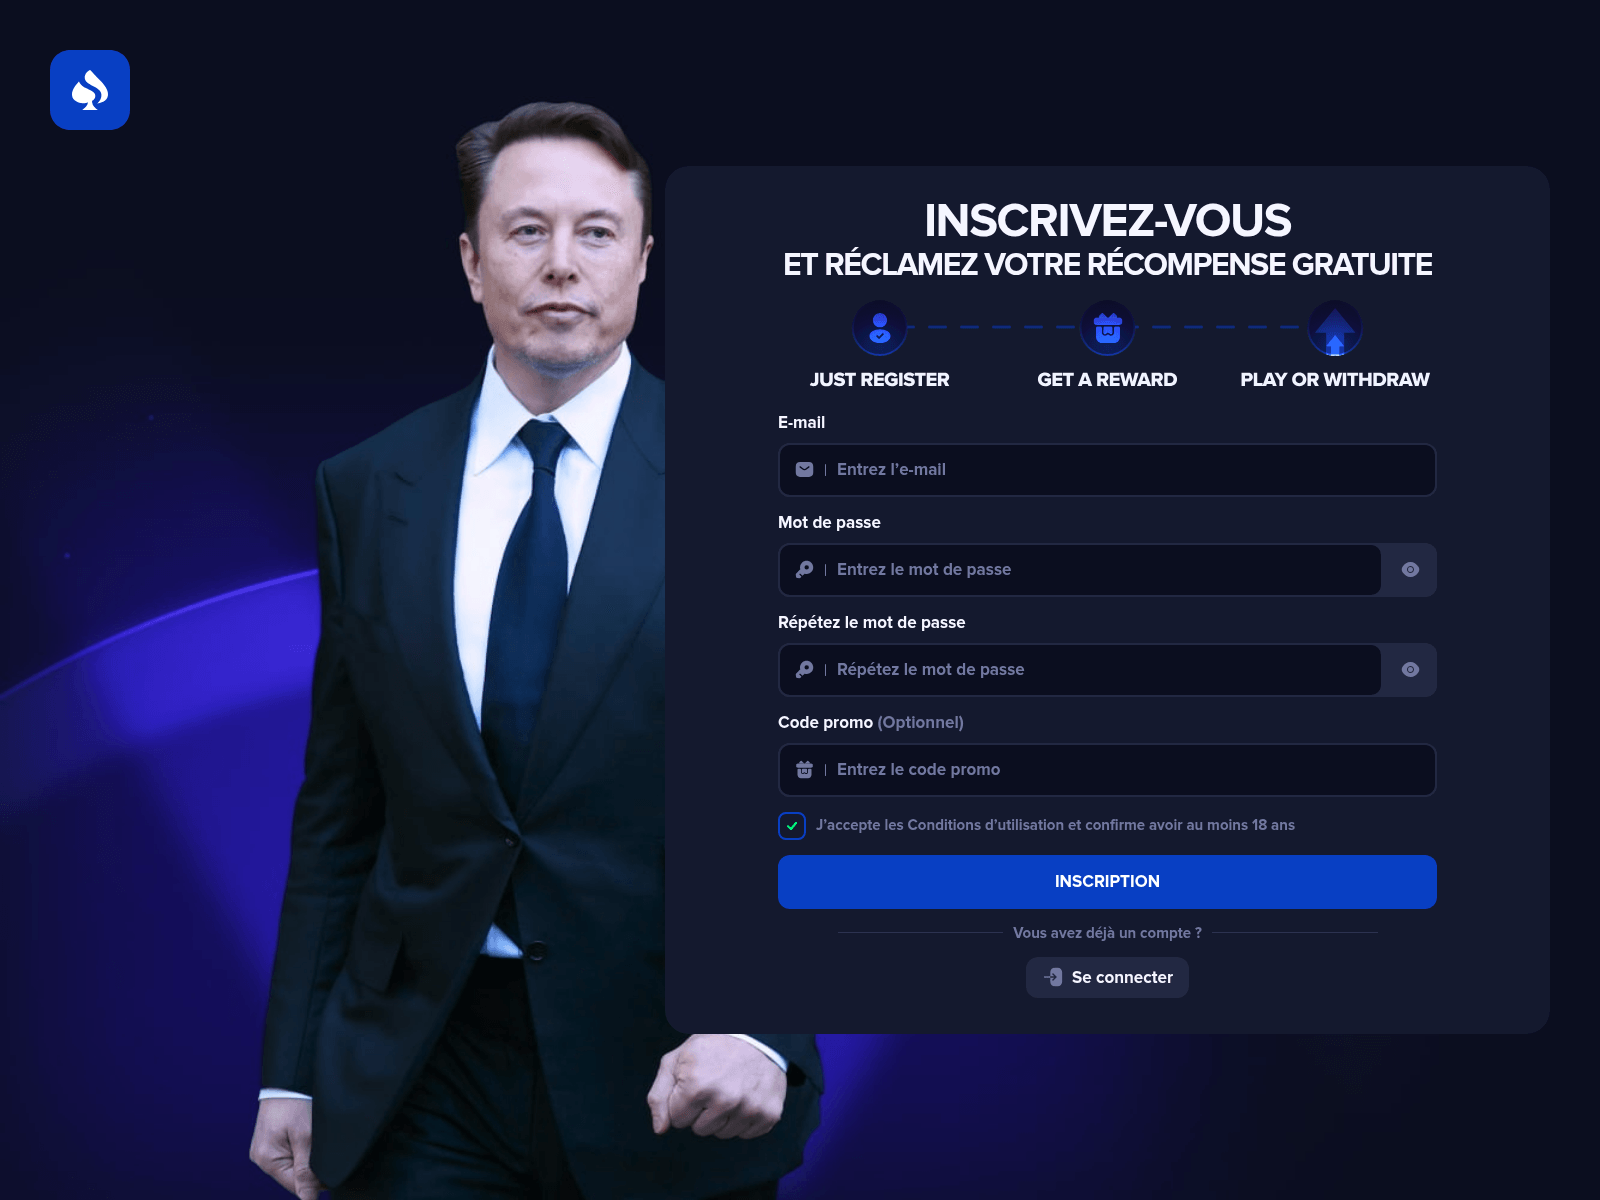Click the Se connecter button
The width and height of the screenshot is (1600, 1200).
pos(1107,977)
